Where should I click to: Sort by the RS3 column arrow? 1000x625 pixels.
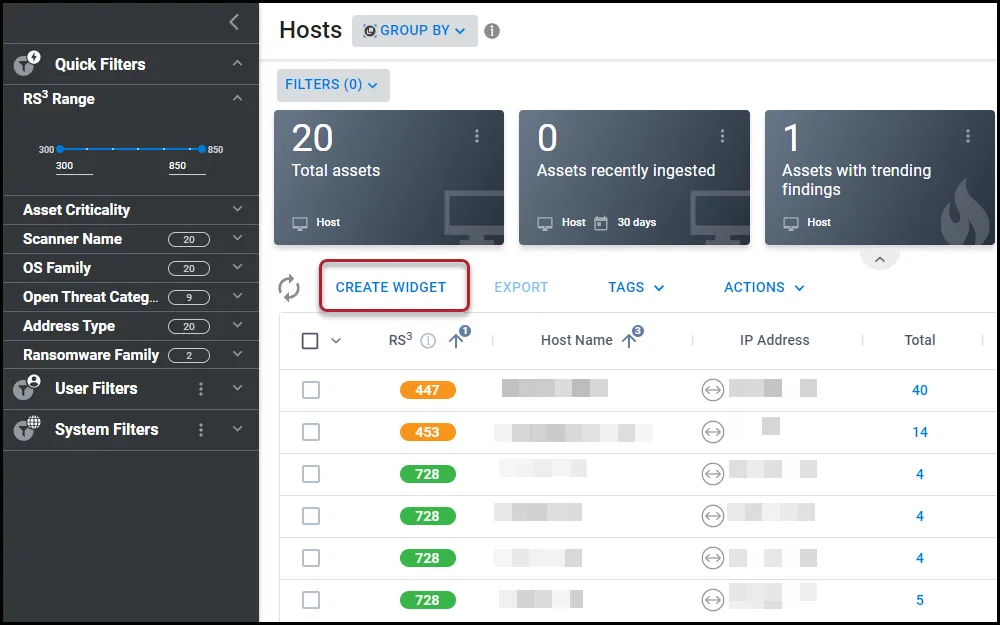click(x=456, y=340)
